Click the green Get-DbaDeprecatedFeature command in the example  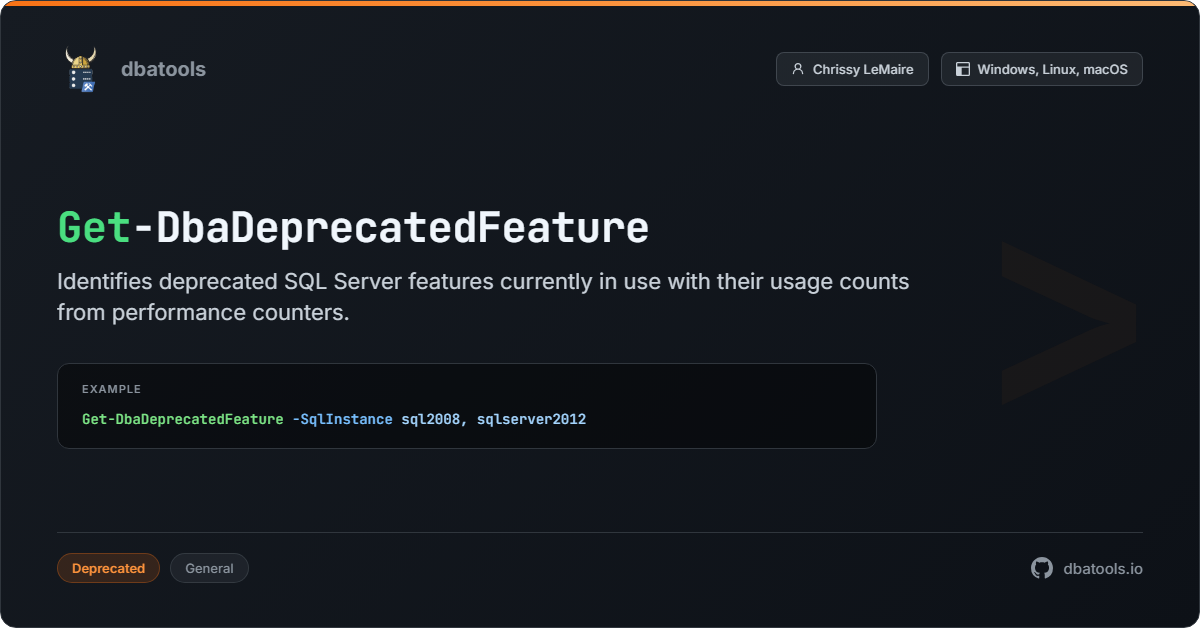tap(183, 419)
